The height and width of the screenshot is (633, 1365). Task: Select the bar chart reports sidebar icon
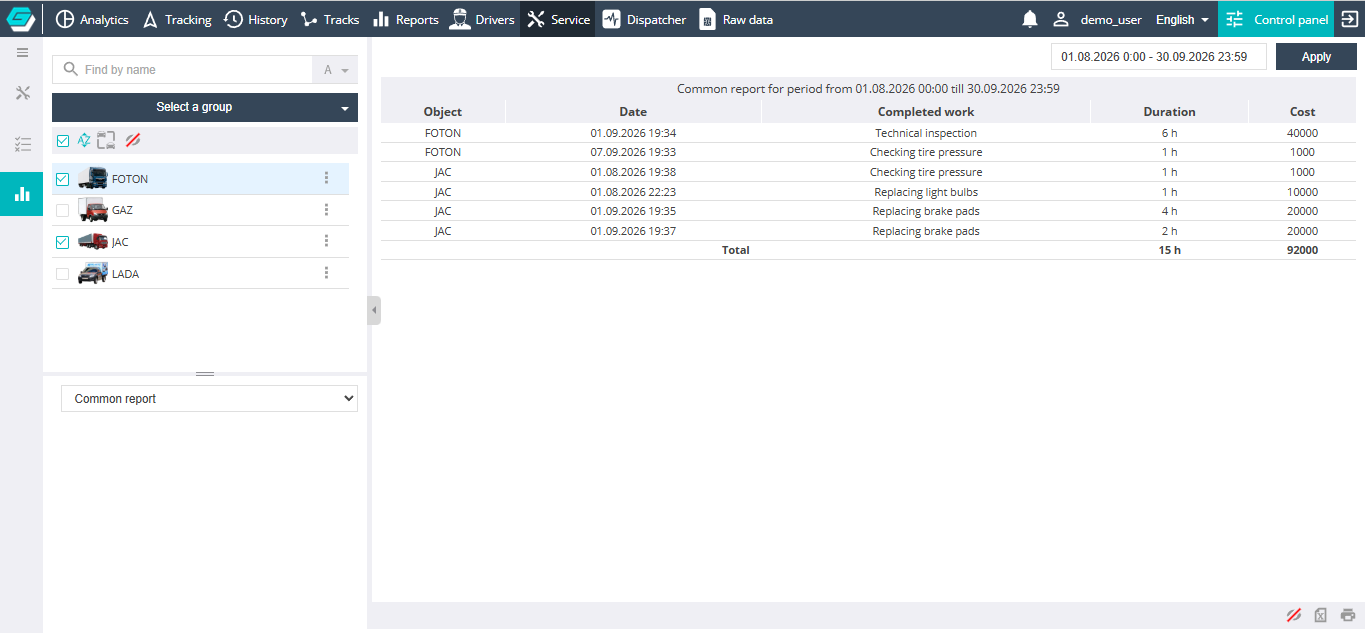click(22, 194)
